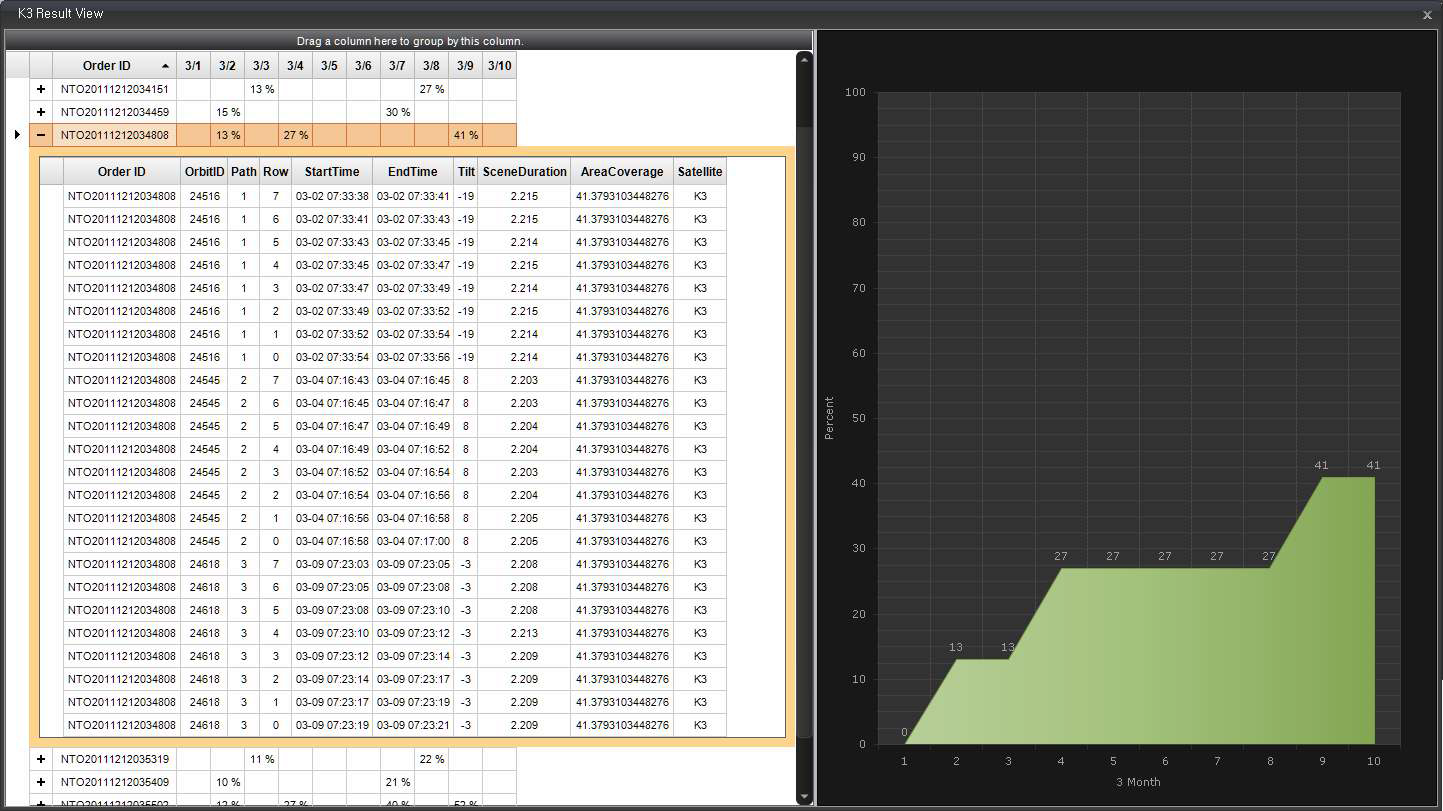This screenshot has height=811, width=1443.
Task: Close the K3 Result View window
Action: click(1427, 15)
